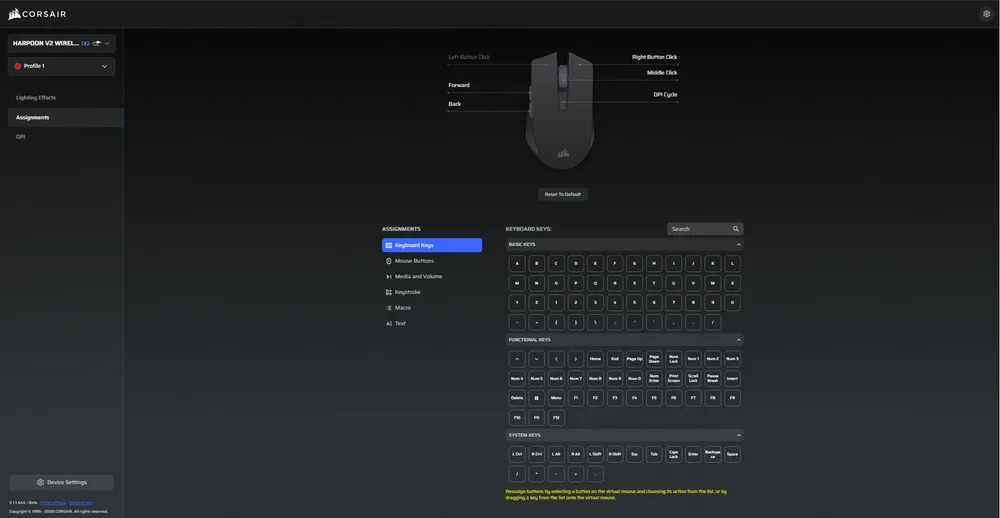The width and height of the screenshot is (1000, 518).
Task: Choose the Space system key
Action: pyautogui.click(x=732, y=454)
